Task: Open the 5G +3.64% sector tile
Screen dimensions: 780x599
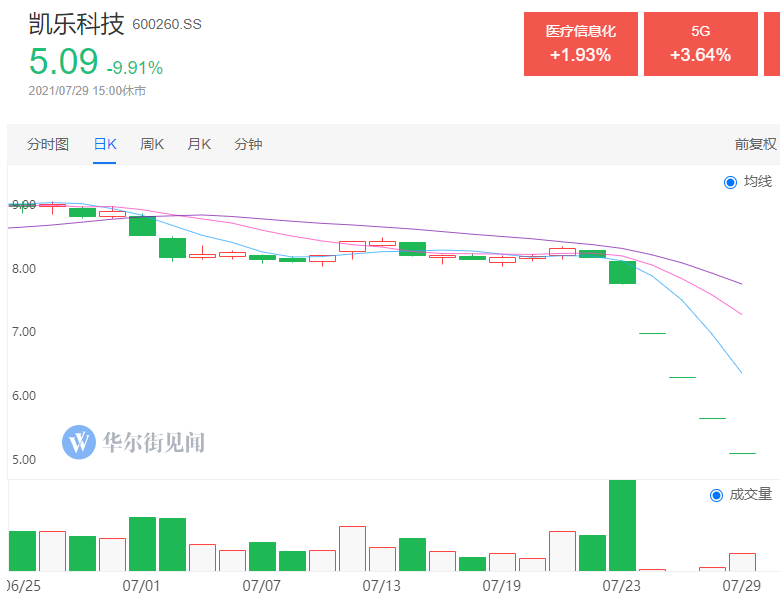Action: tap(700, 44)
